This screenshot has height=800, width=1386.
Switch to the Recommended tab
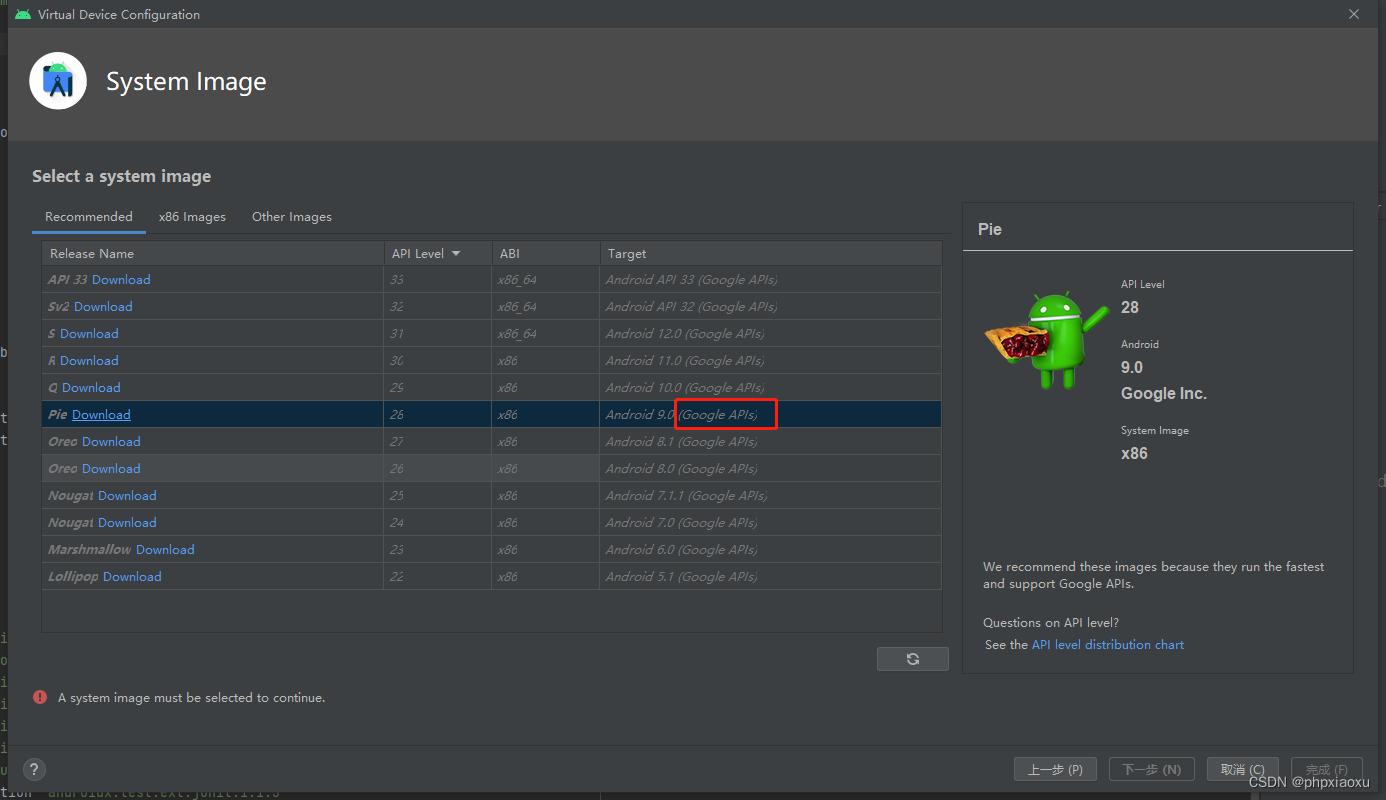tap(89, 217)
